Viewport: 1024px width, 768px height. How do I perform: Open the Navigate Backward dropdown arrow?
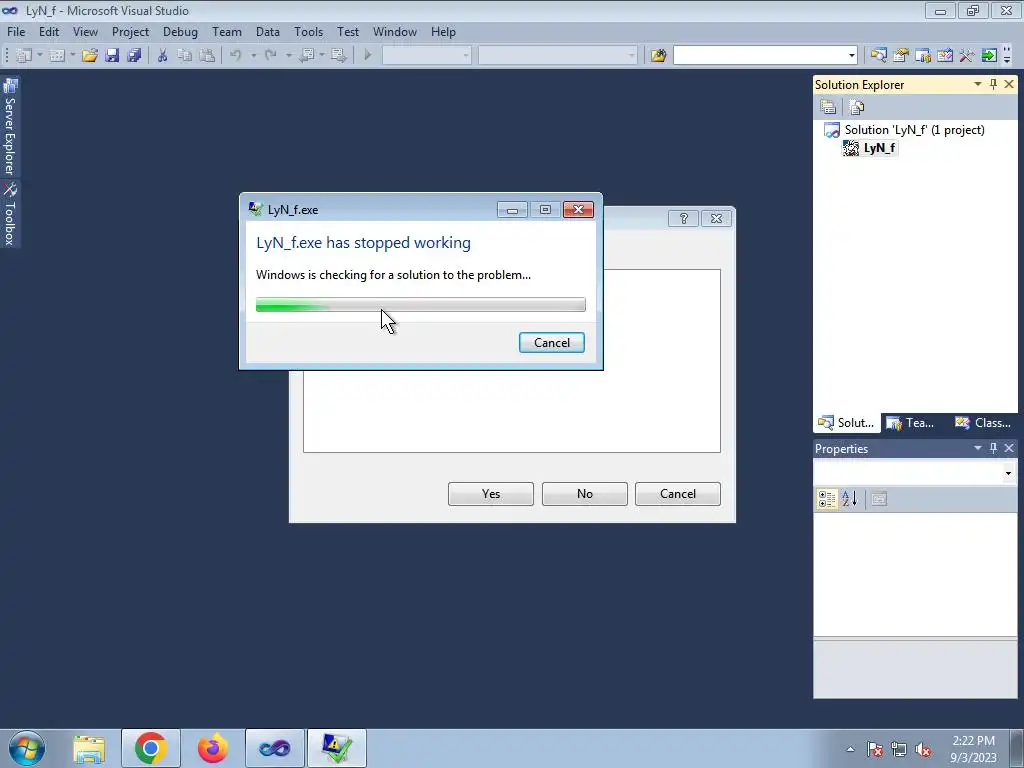(322, 56)
